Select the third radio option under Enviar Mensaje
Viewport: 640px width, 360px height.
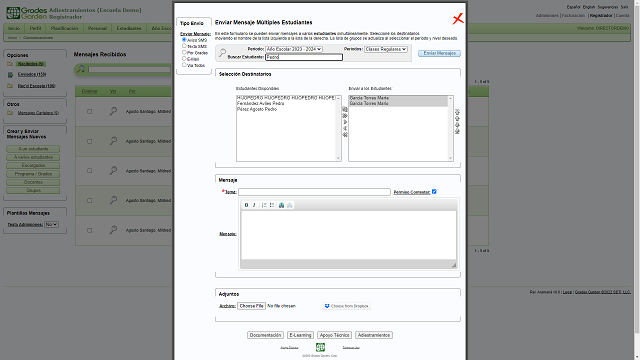[184, 52]
